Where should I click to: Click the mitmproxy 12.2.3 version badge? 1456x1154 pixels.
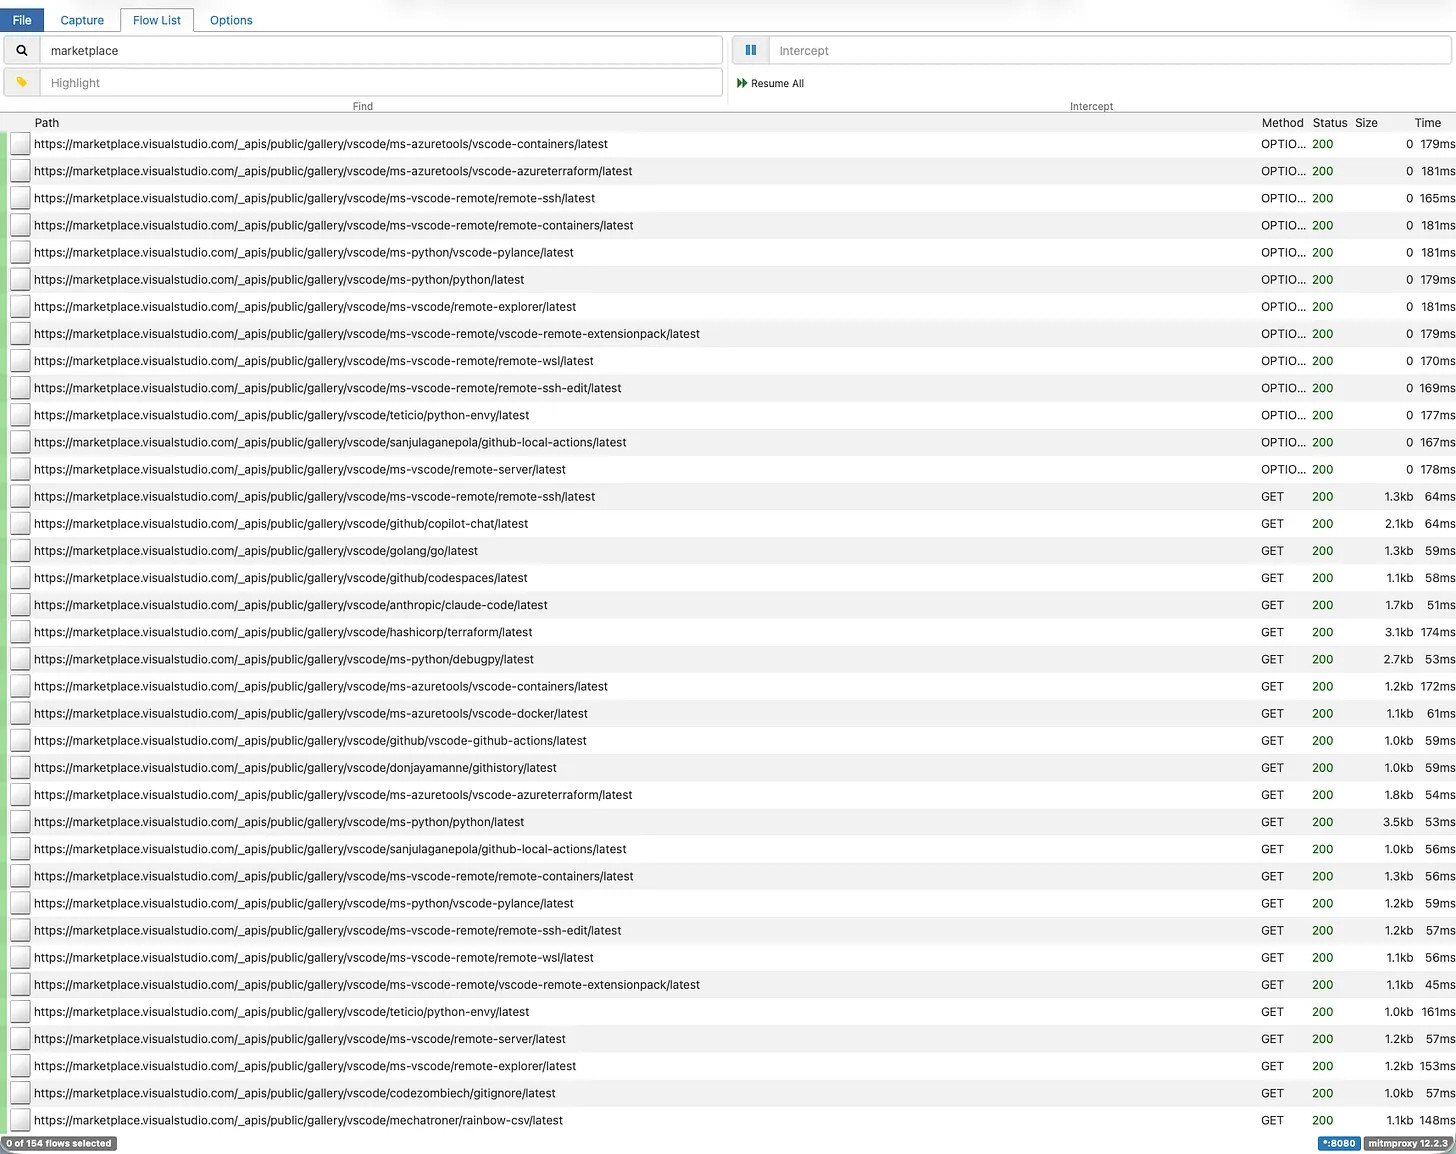coord(1408,1143)
